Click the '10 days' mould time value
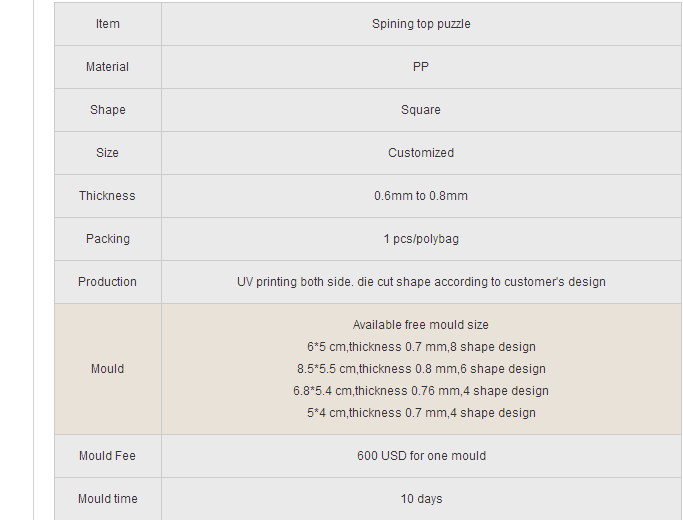 421,499
